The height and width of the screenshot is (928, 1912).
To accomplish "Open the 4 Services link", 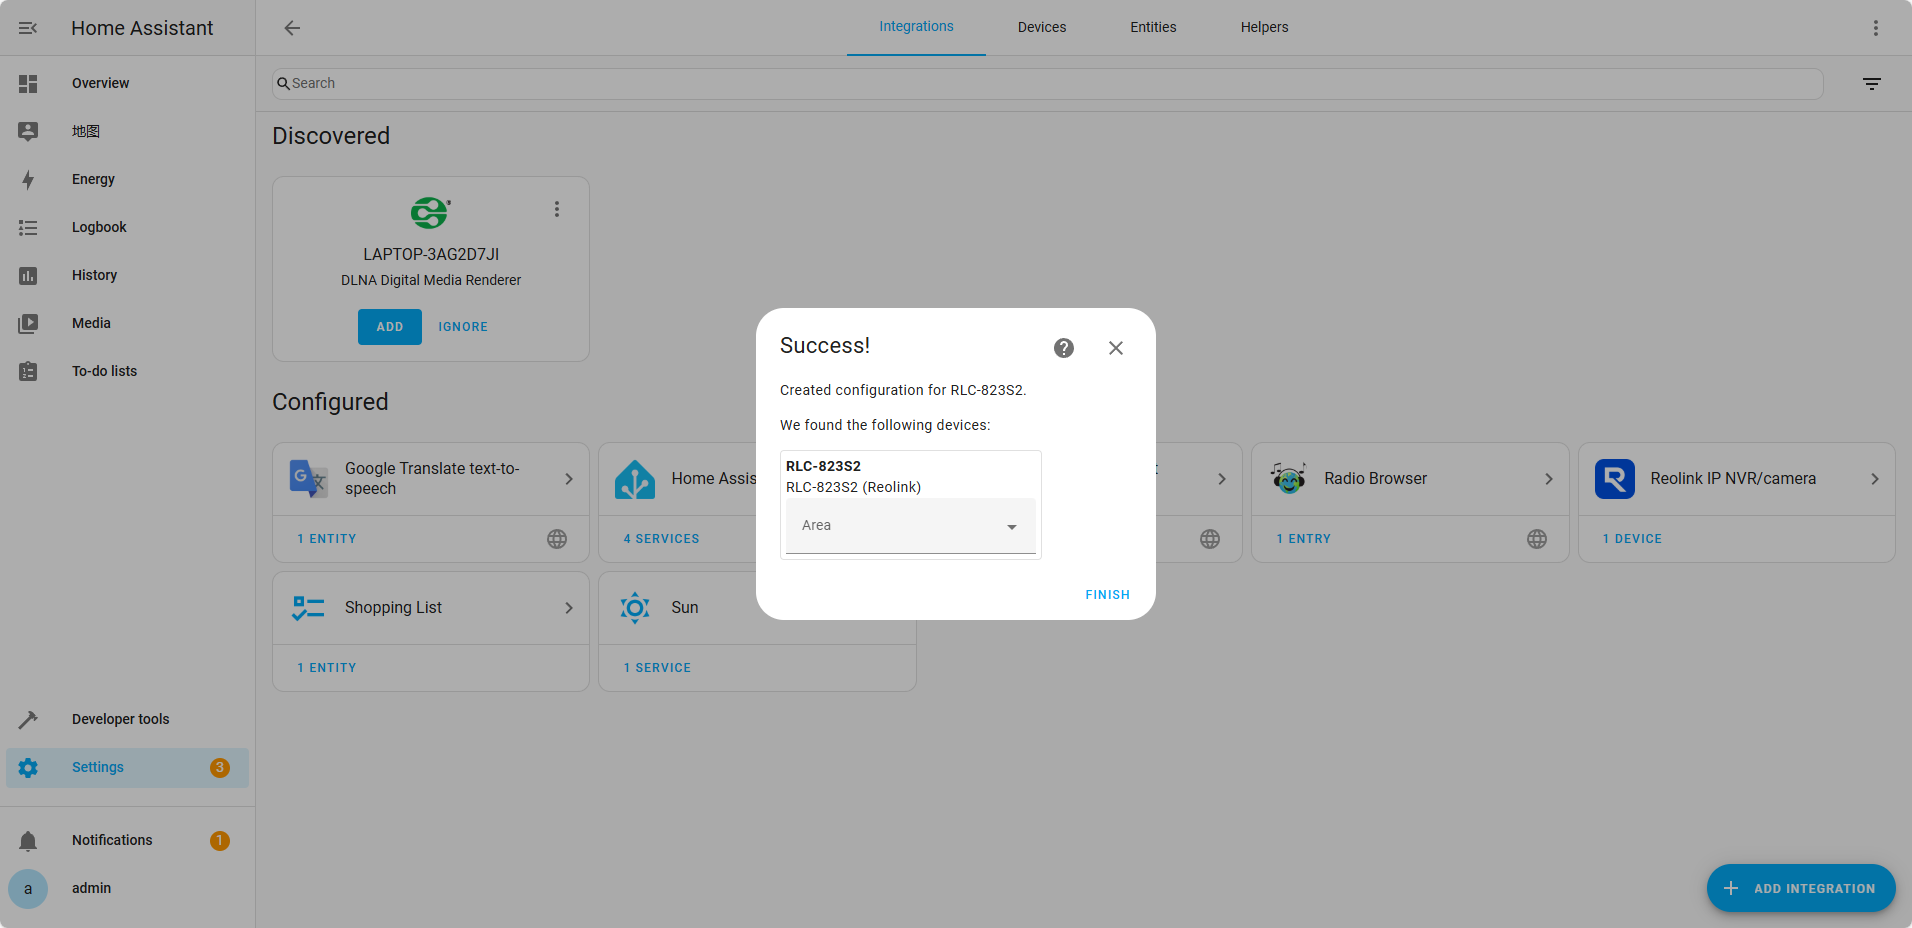I will click(661, 539).
